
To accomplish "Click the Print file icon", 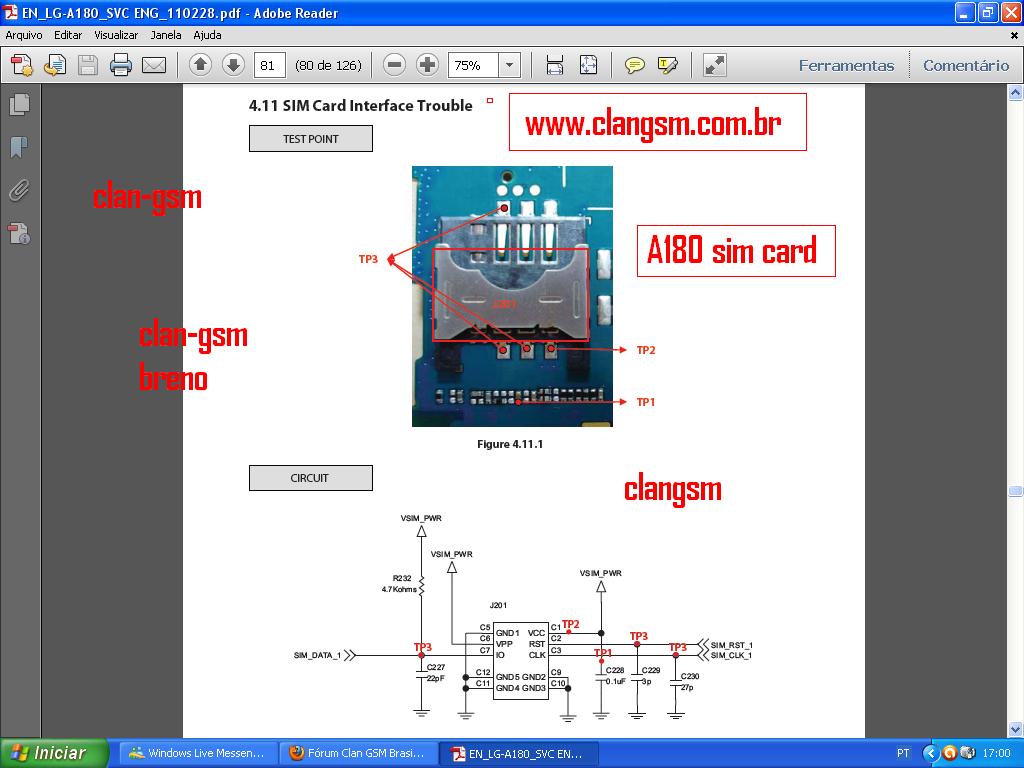I will 121,66.
